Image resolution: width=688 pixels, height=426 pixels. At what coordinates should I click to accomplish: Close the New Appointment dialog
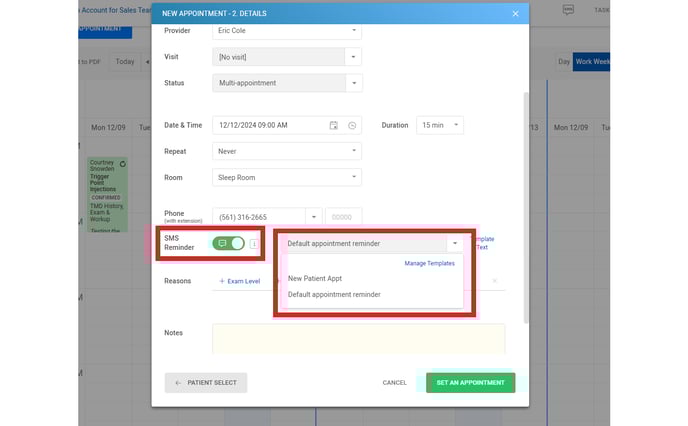coord(516,14)
